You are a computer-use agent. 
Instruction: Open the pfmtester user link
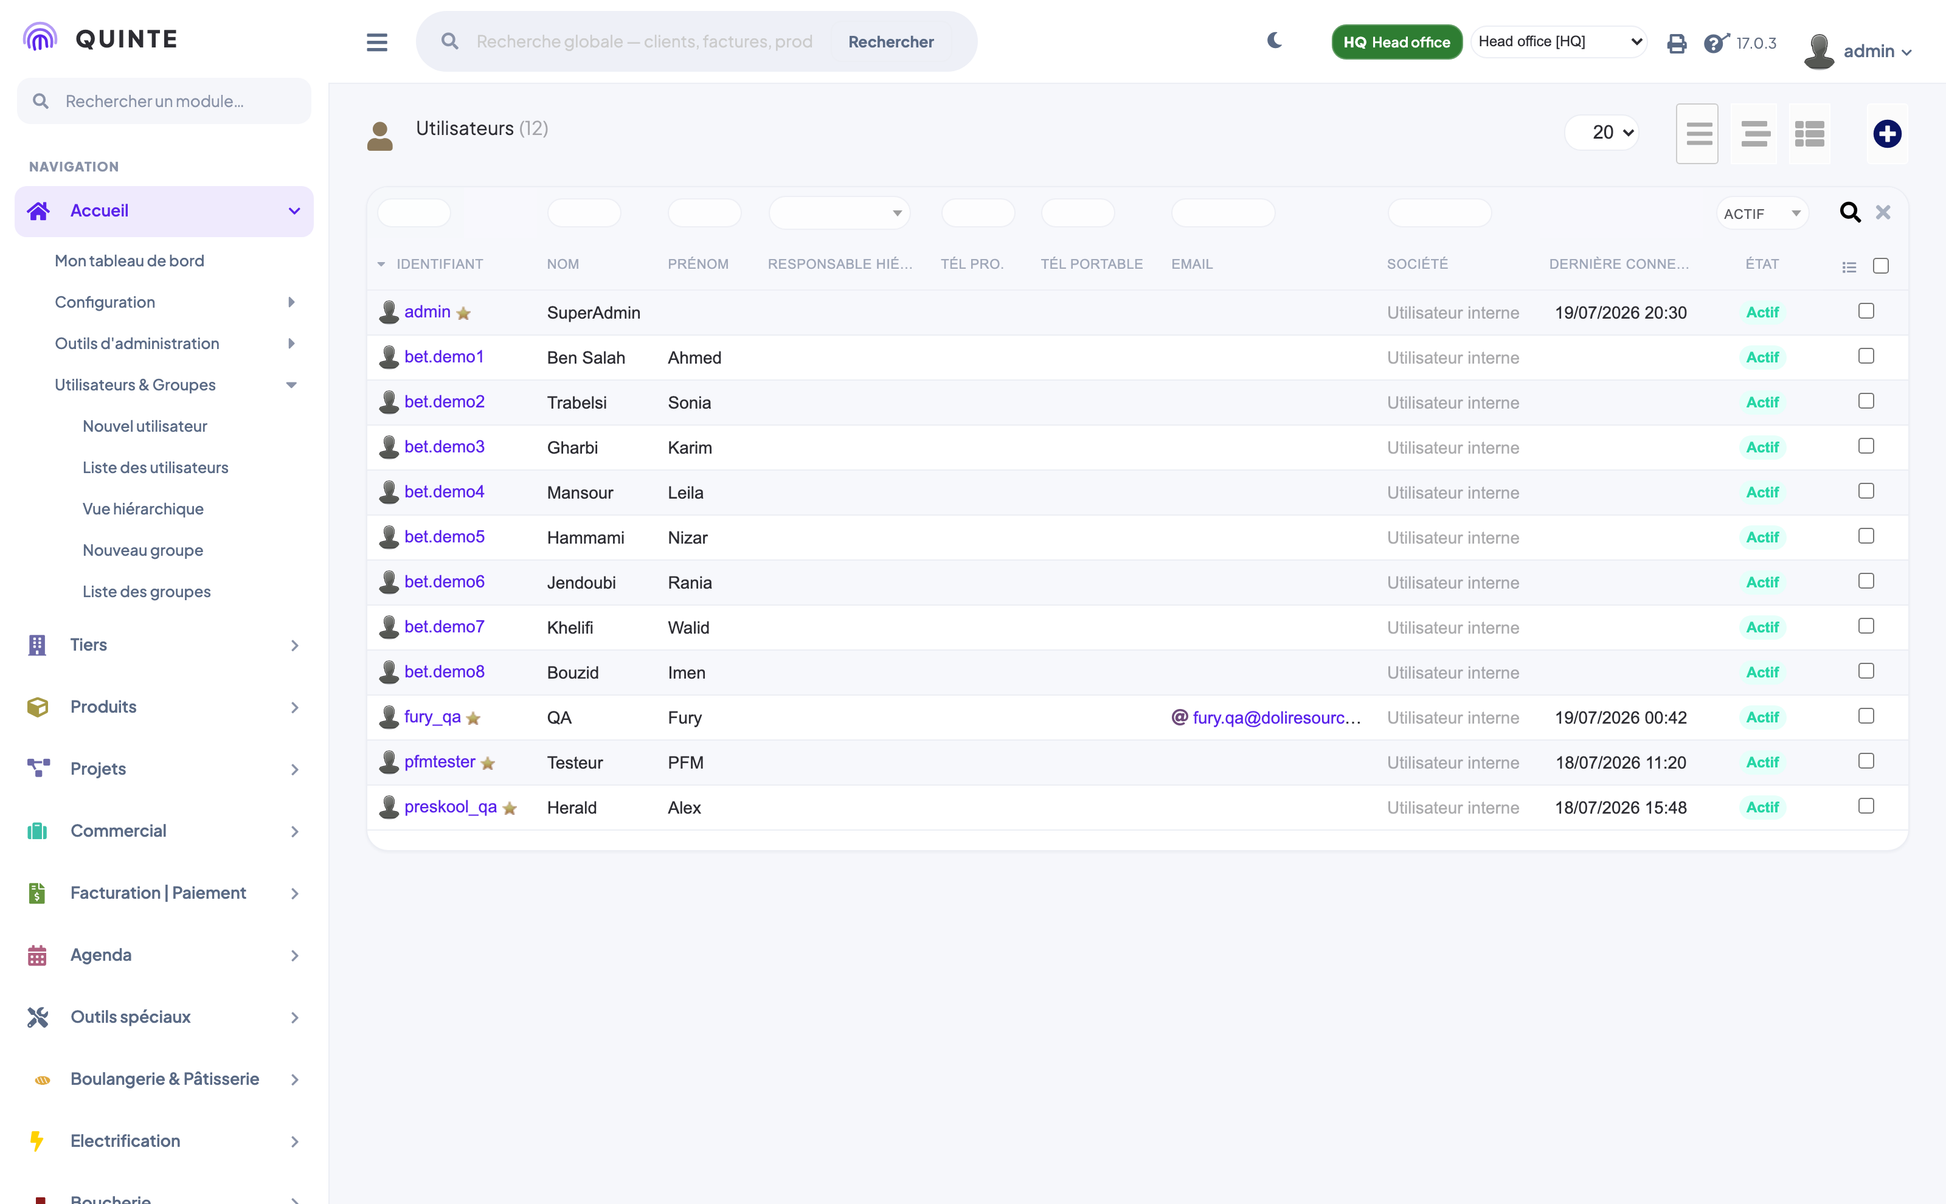(440, 762)
